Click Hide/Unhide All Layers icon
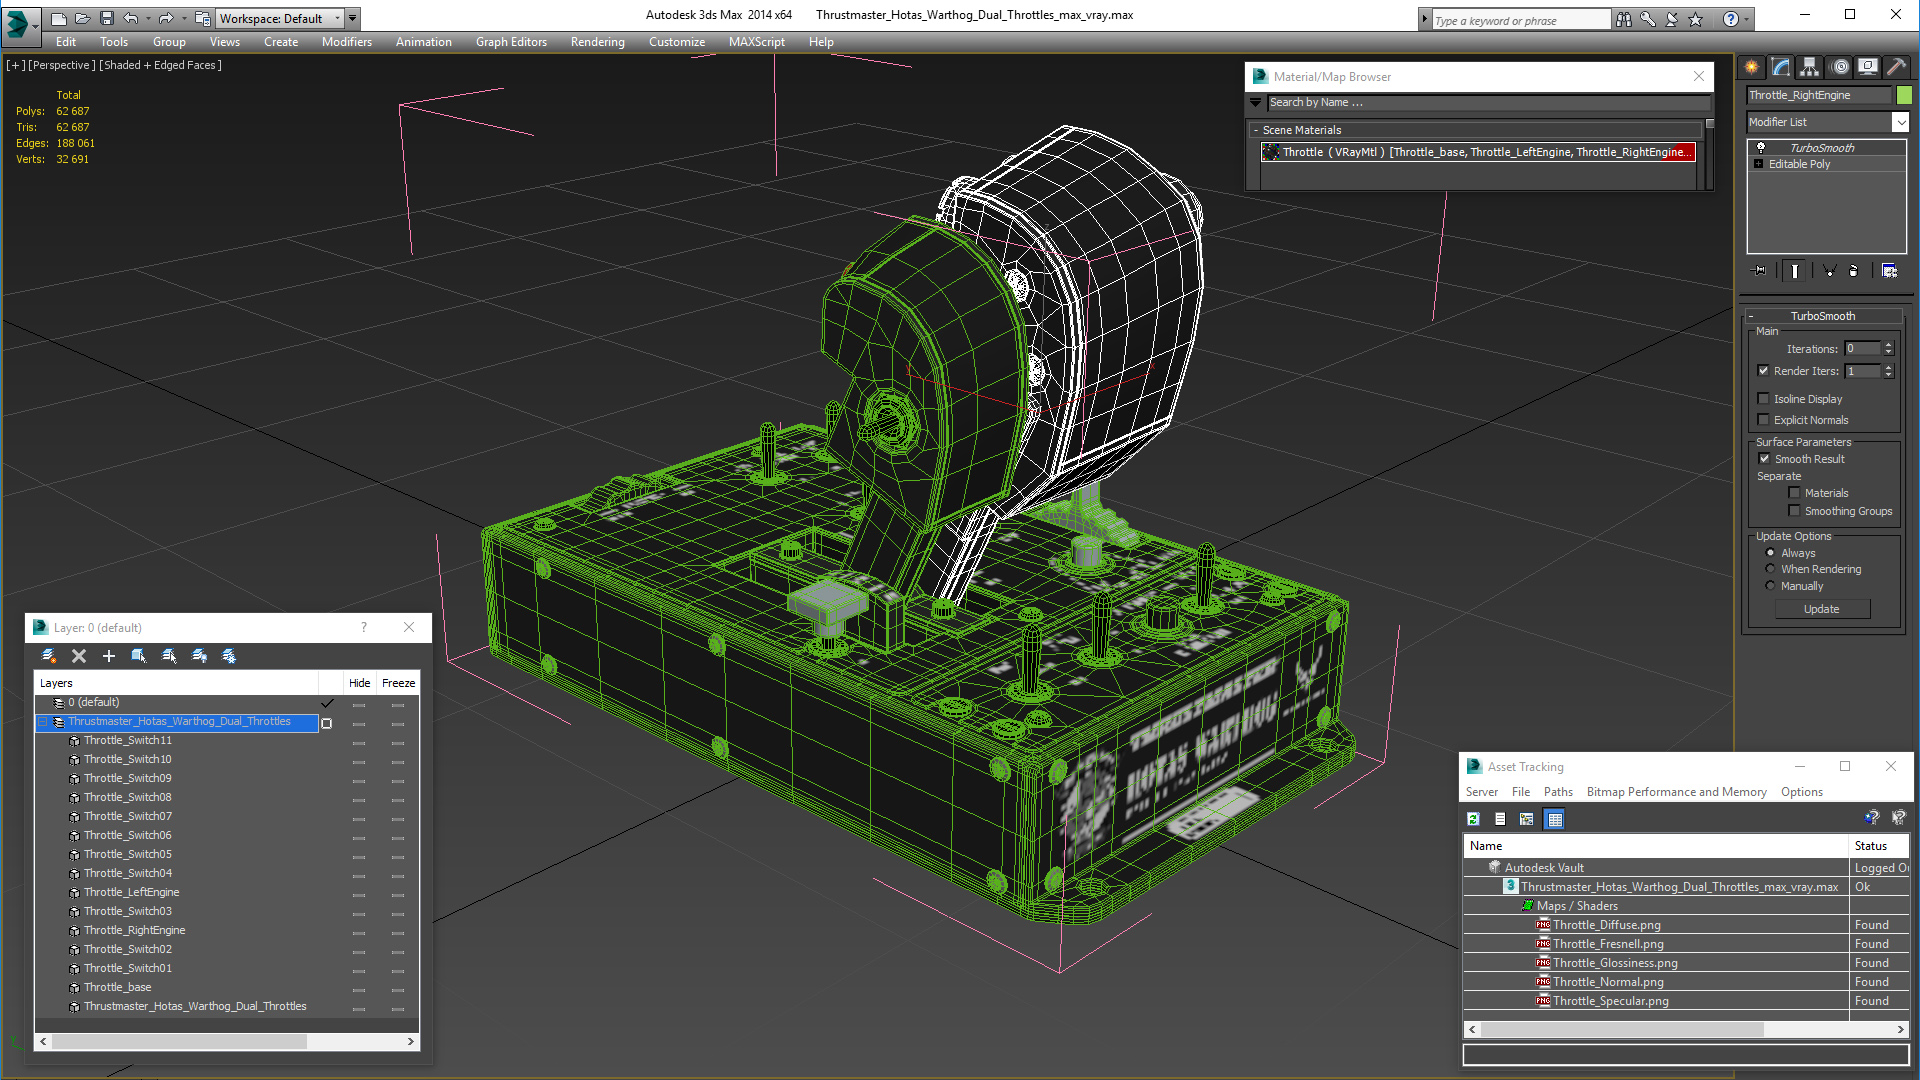 pos(199,656)
